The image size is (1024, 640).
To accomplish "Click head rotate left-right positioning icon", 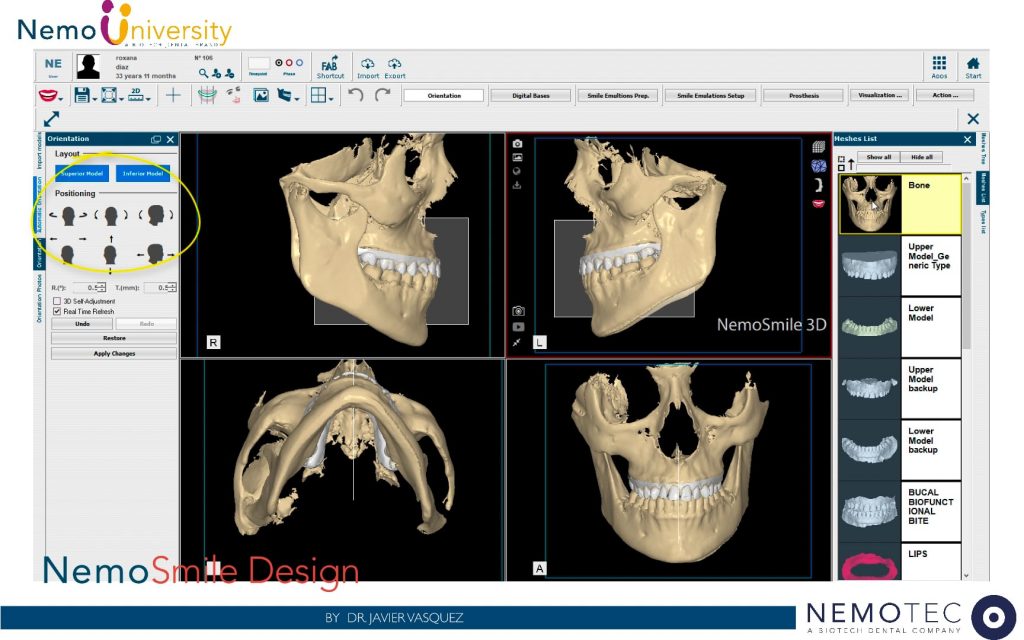I will click(68, 215).
